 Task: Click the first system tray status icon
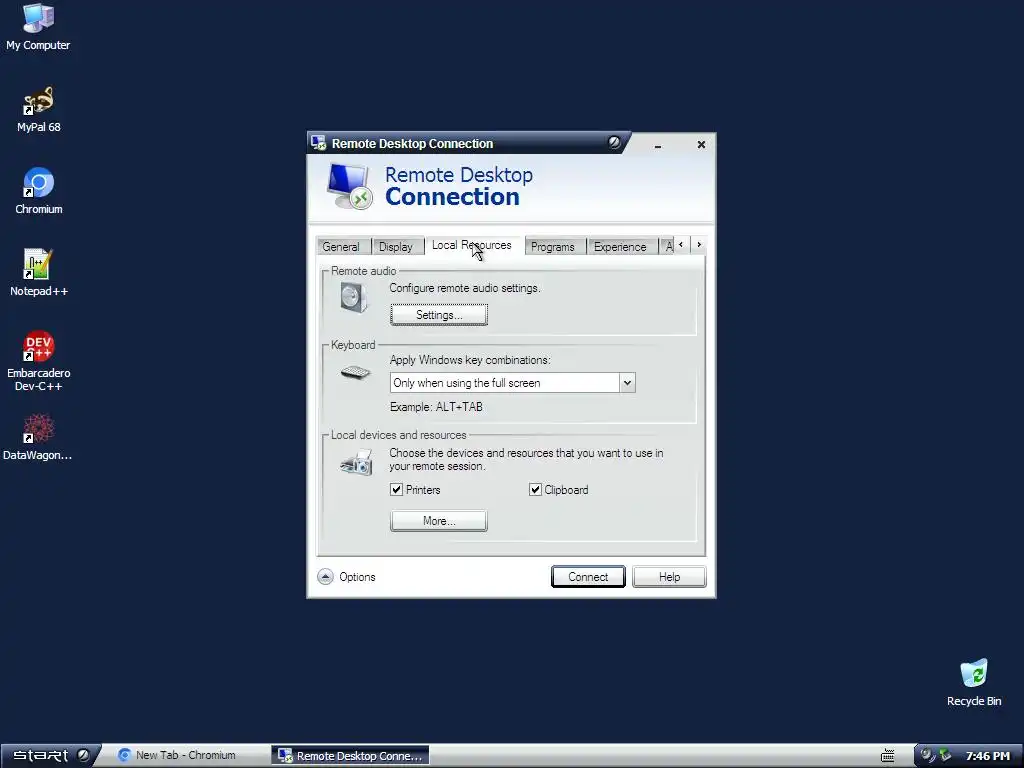(927, 756)
